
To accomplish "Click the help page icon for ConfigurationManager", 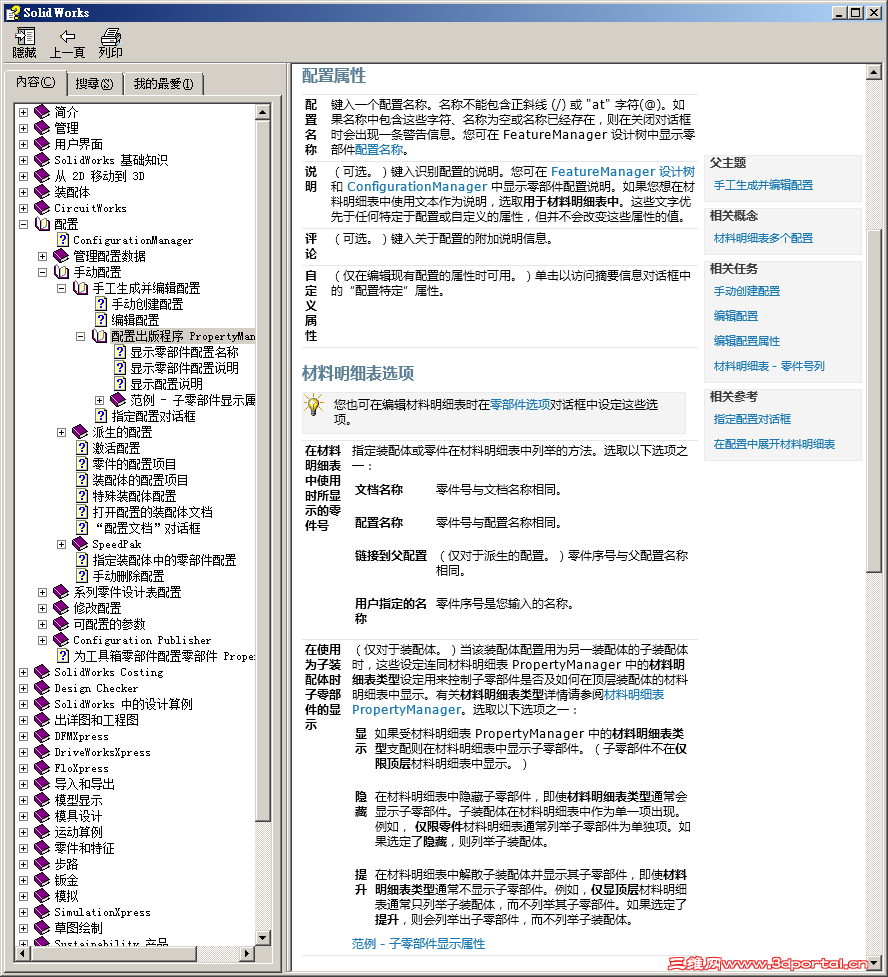I will (x=63, y=240).
